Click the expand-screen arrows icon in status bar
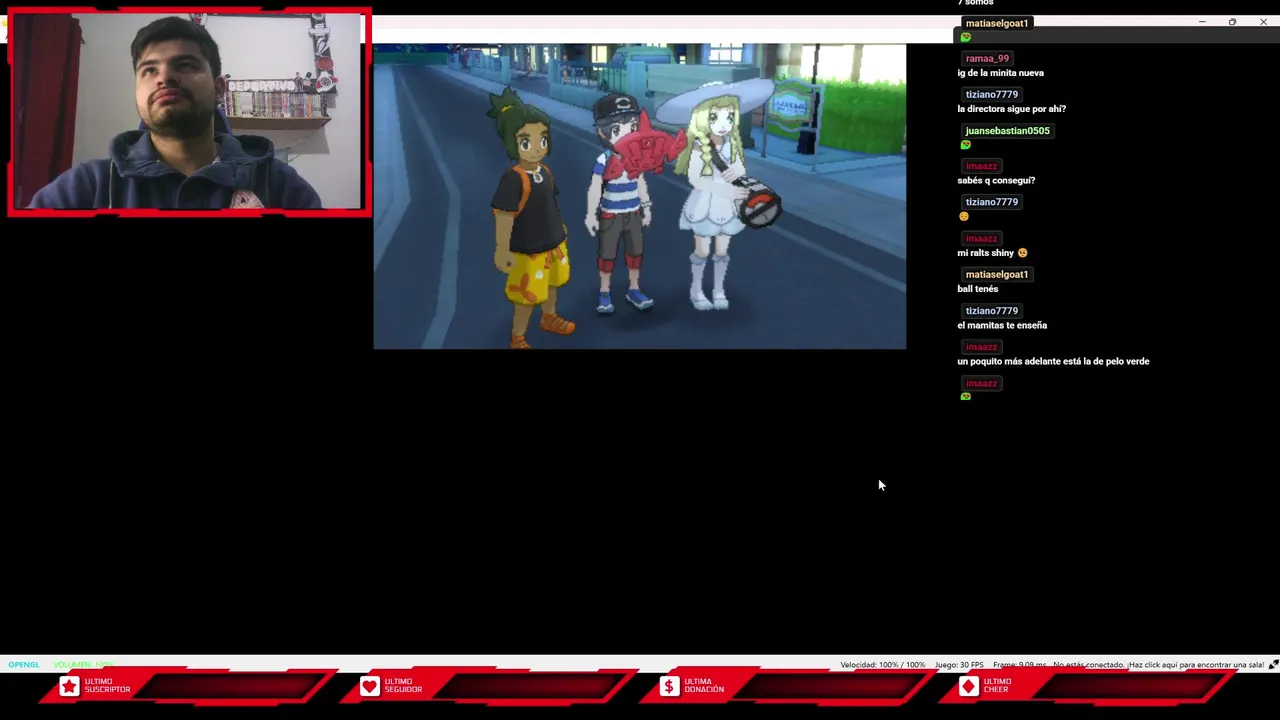The image size is (1280, 720). [1273, 665]
